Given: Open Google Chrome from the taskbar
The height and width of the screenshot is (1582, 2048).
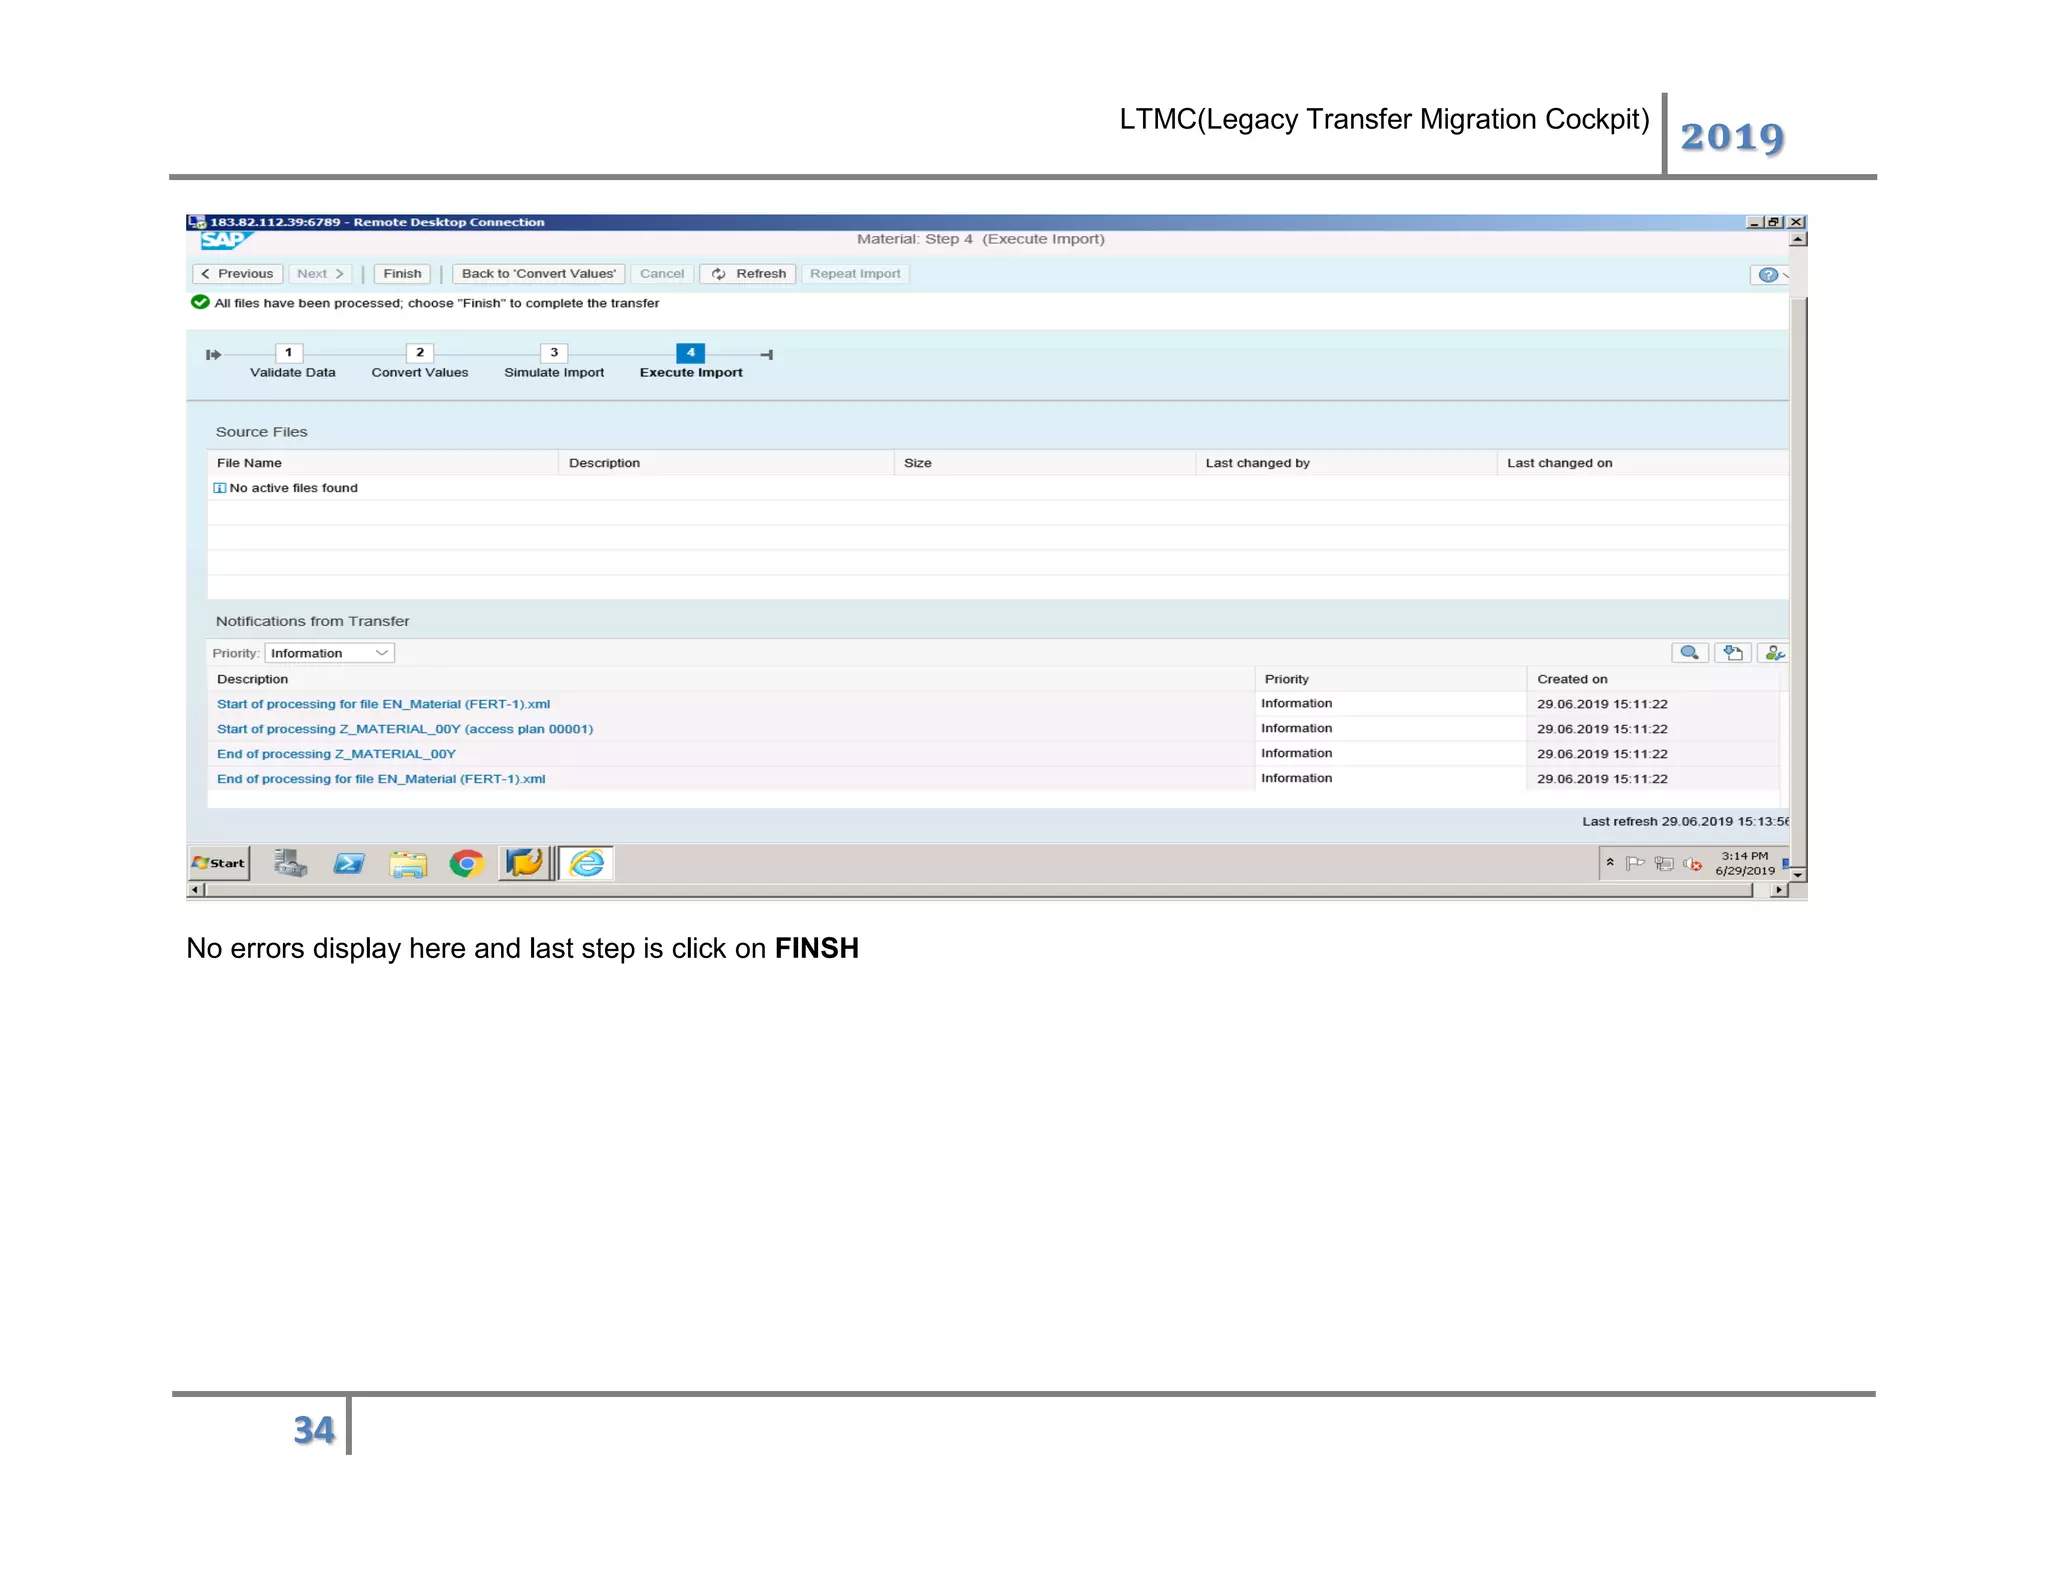Looking at the screenshot, I should (x=466, y=863).
